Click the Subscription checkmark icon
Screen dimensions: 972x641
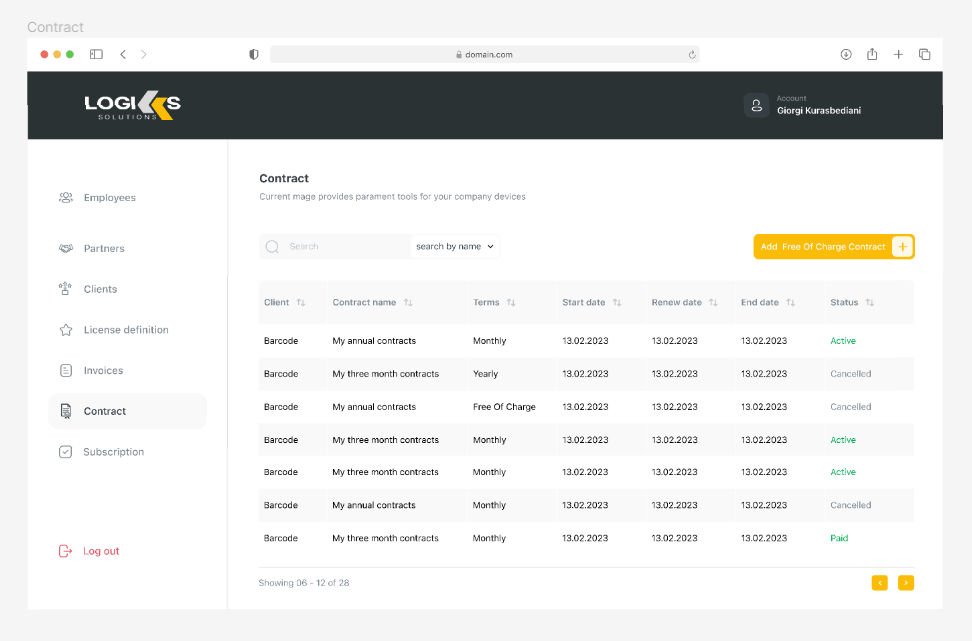(66, 452)
